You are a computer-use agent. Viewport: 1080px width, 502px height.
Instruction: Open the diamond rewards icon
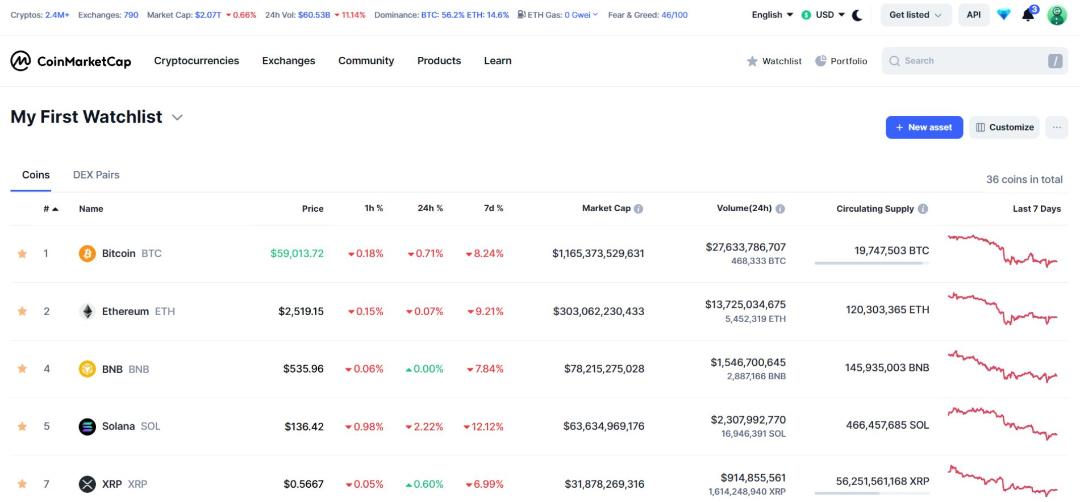coord(1004,14)
